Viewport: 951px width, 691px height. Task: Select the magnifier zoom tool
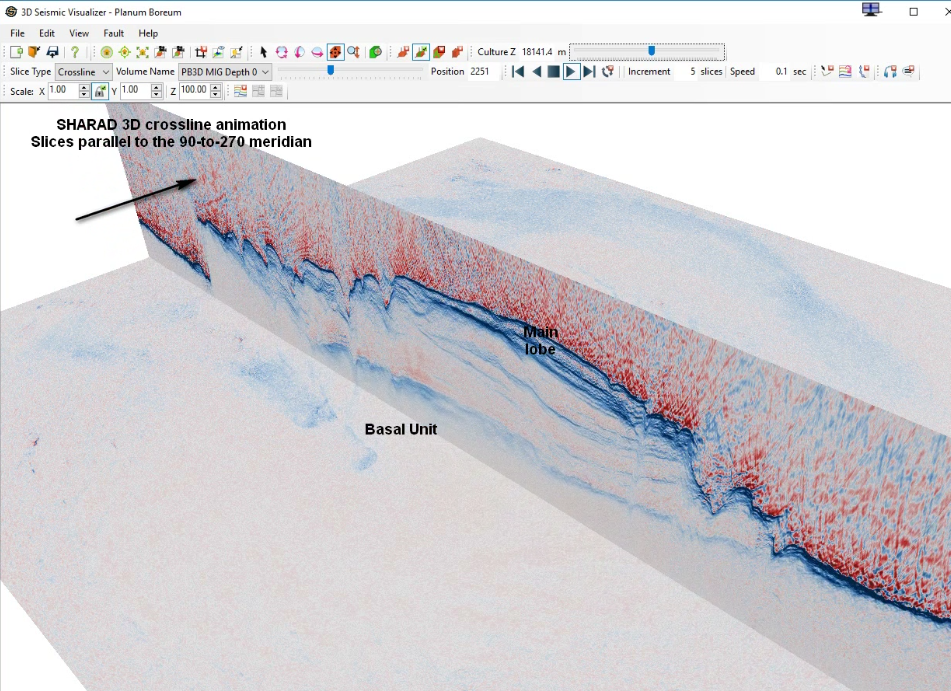pos(354,52)
